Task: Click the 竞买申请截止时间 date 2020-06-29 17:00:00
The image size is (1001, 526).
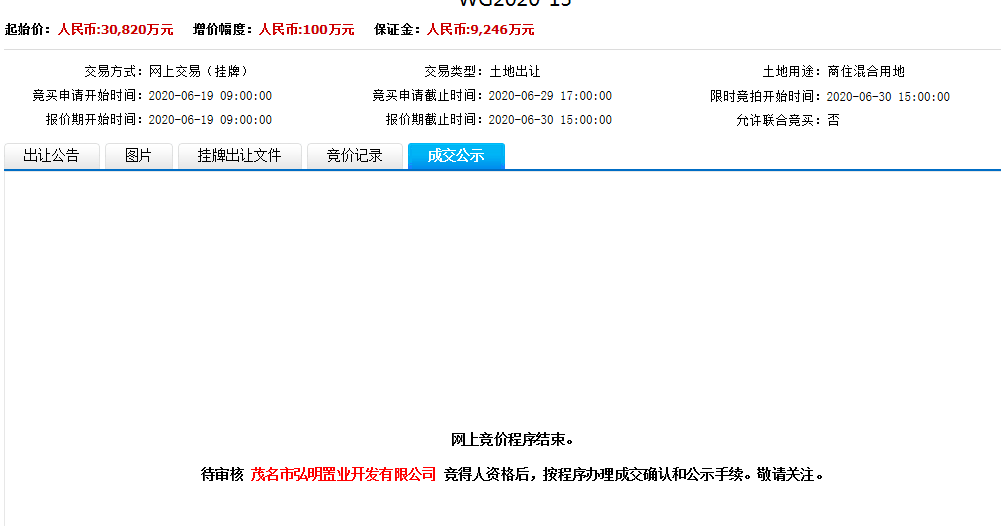Action: 550,96
